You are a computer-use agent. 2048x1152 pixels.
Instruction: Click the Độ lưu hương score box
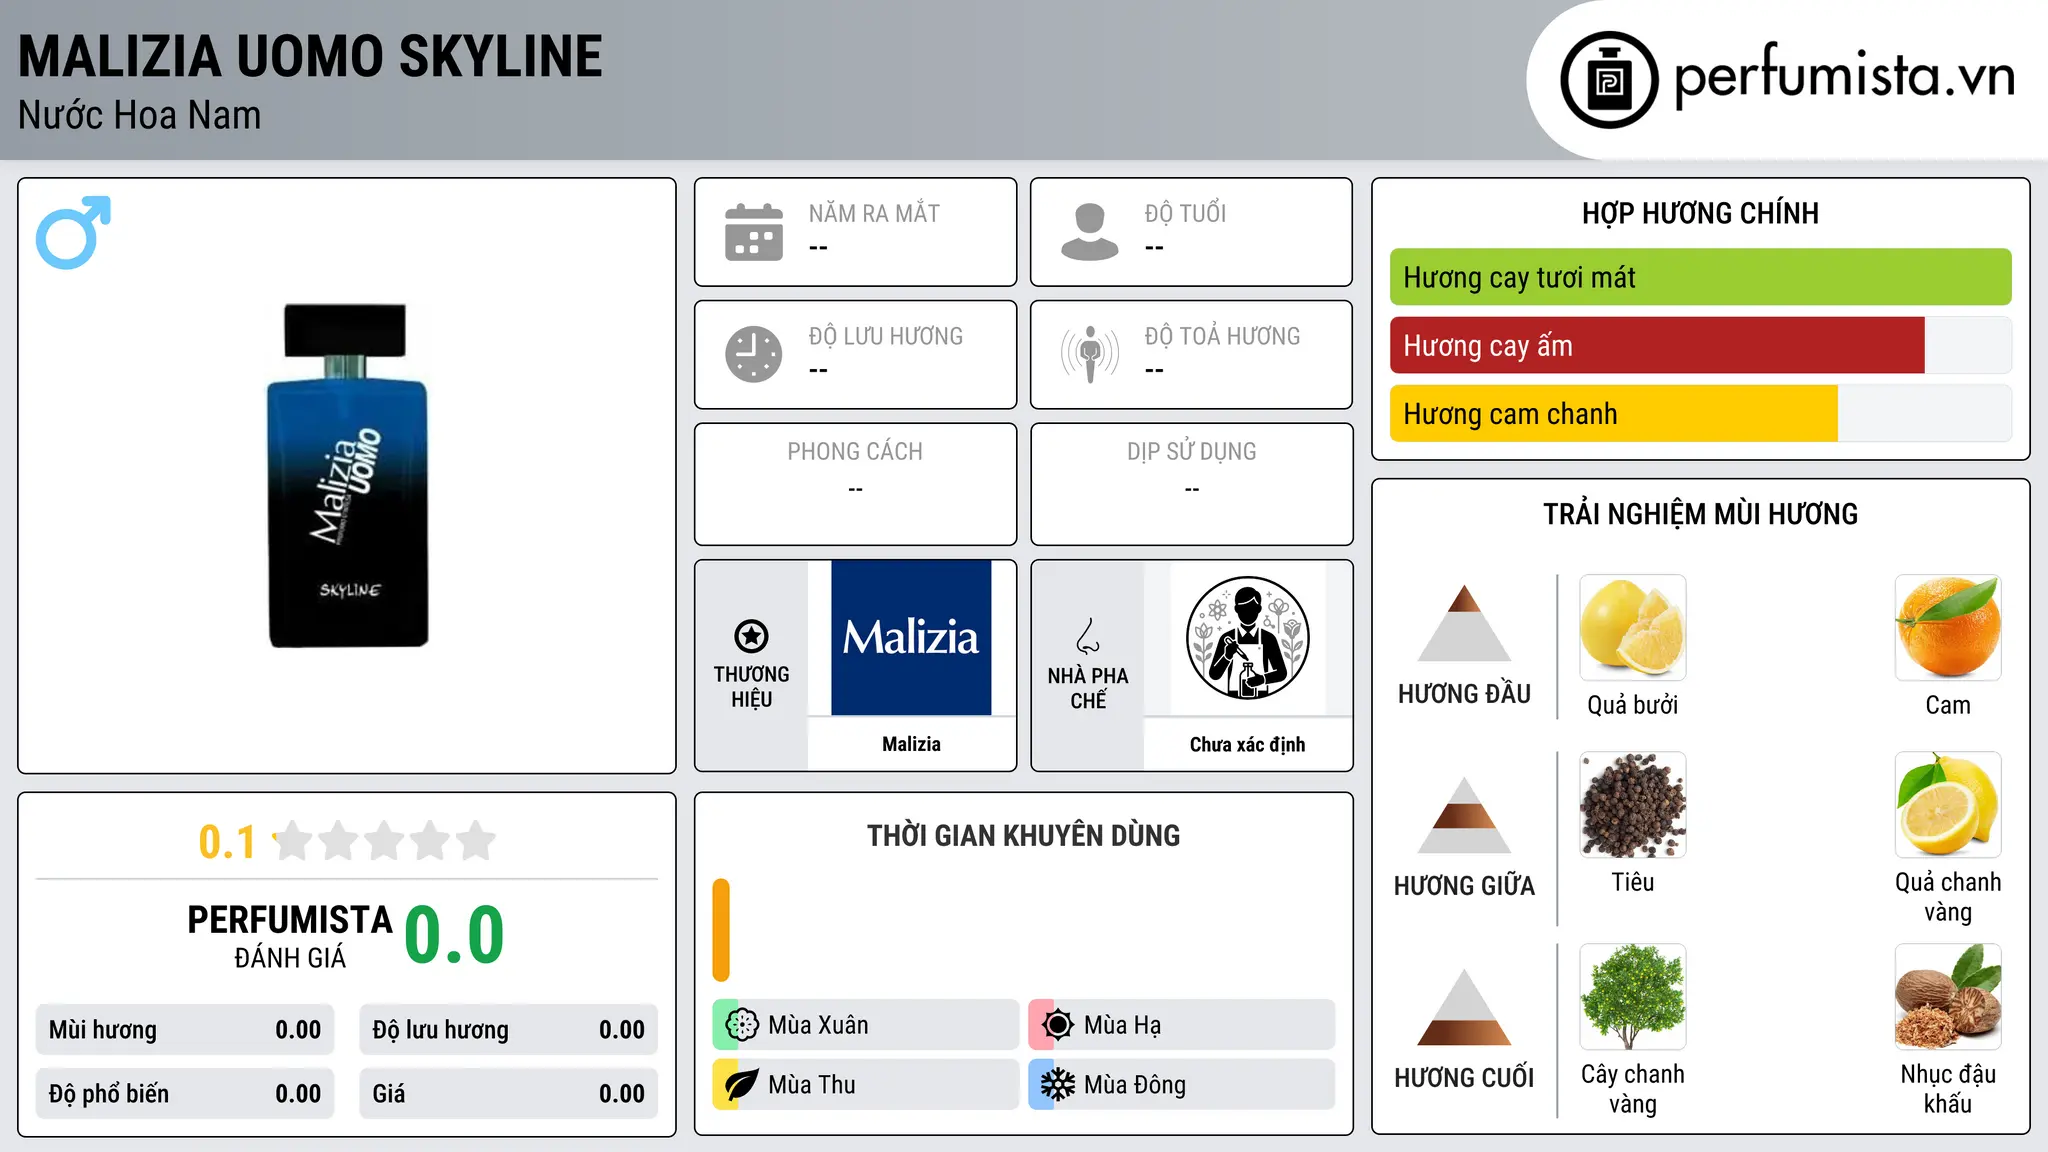508,1030
